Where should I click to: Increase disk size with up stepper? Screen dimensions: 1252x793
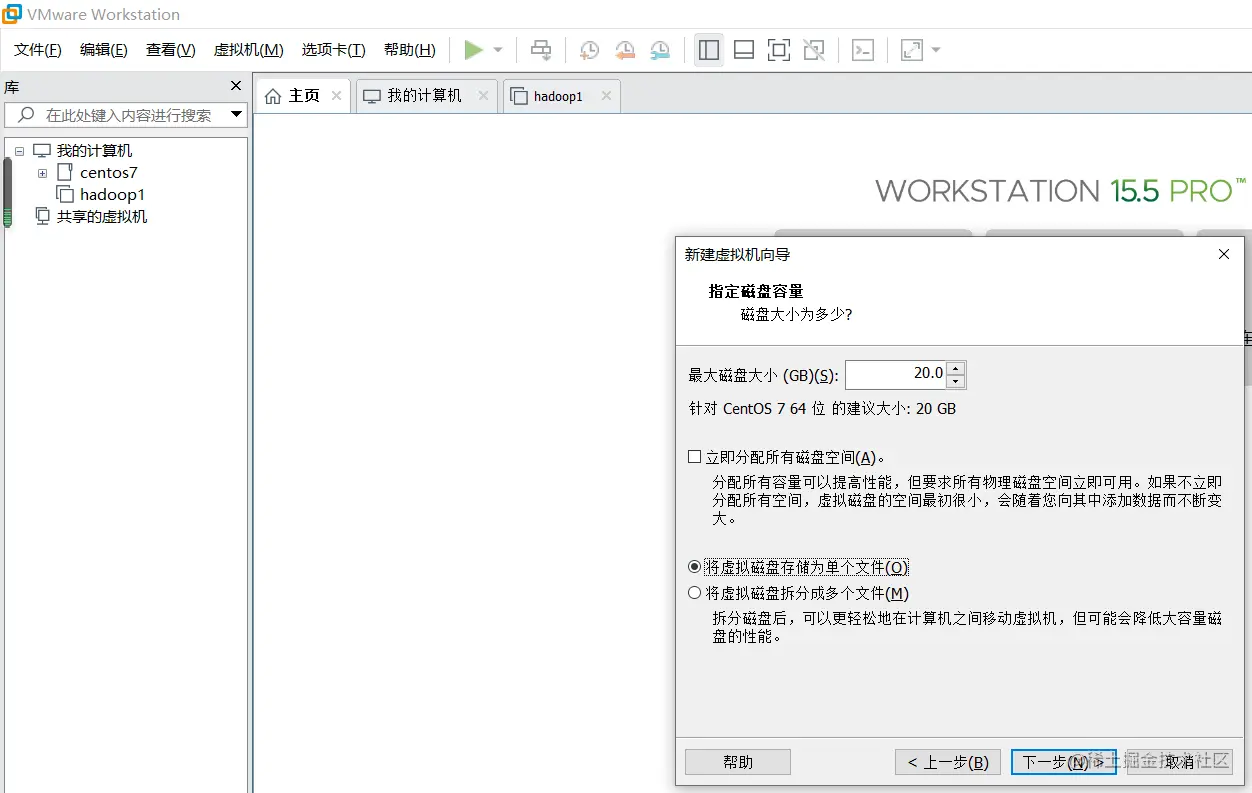pos(955,368)
